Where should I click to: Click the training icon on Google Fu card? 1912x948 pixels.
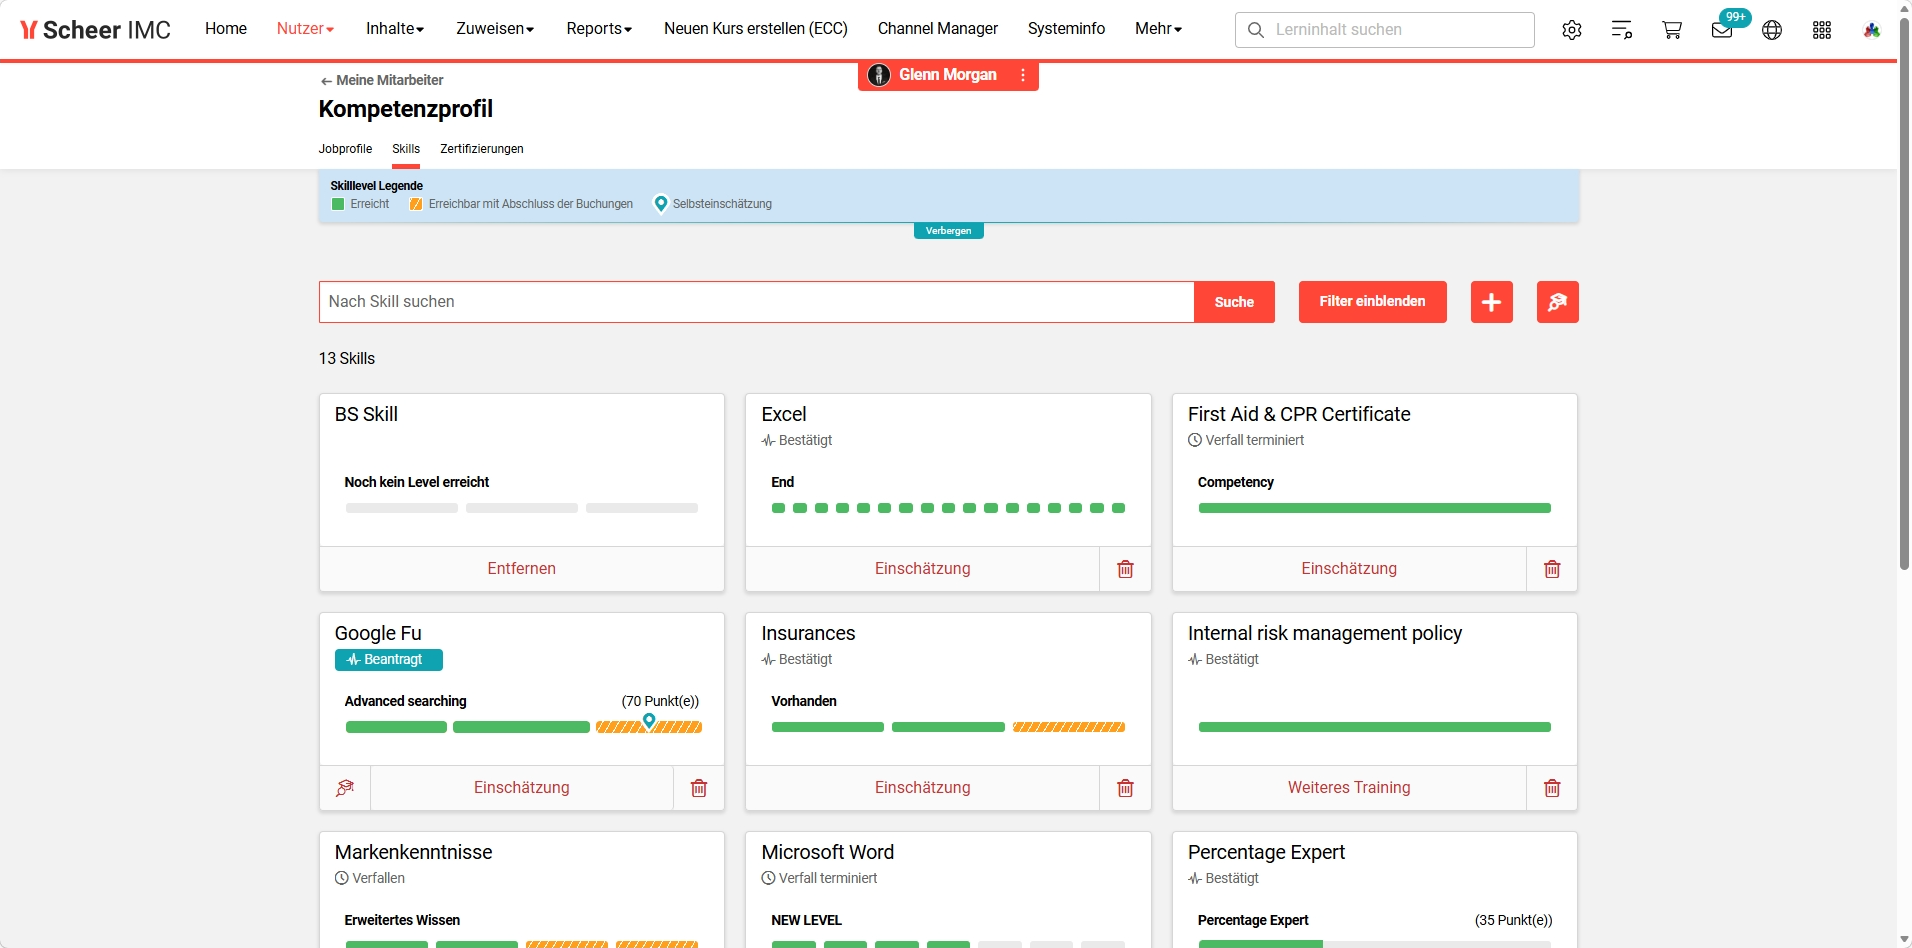click(x=345, y=788)
